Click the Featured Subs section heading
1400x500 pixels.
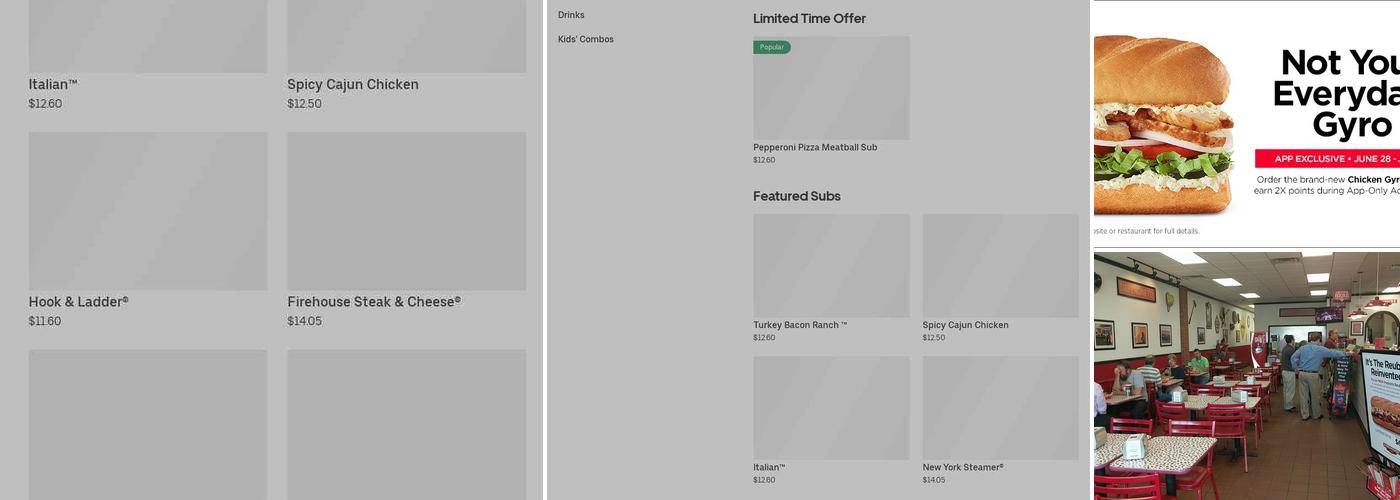[796, 196]
